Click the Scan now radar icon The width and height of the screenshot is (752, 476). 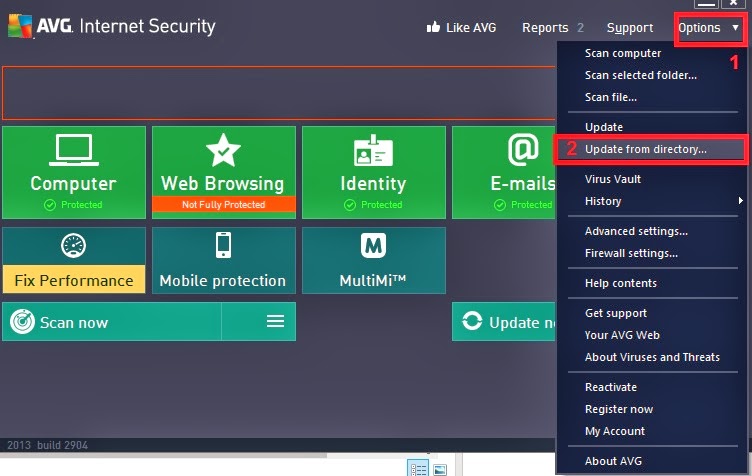coord(22,321)
